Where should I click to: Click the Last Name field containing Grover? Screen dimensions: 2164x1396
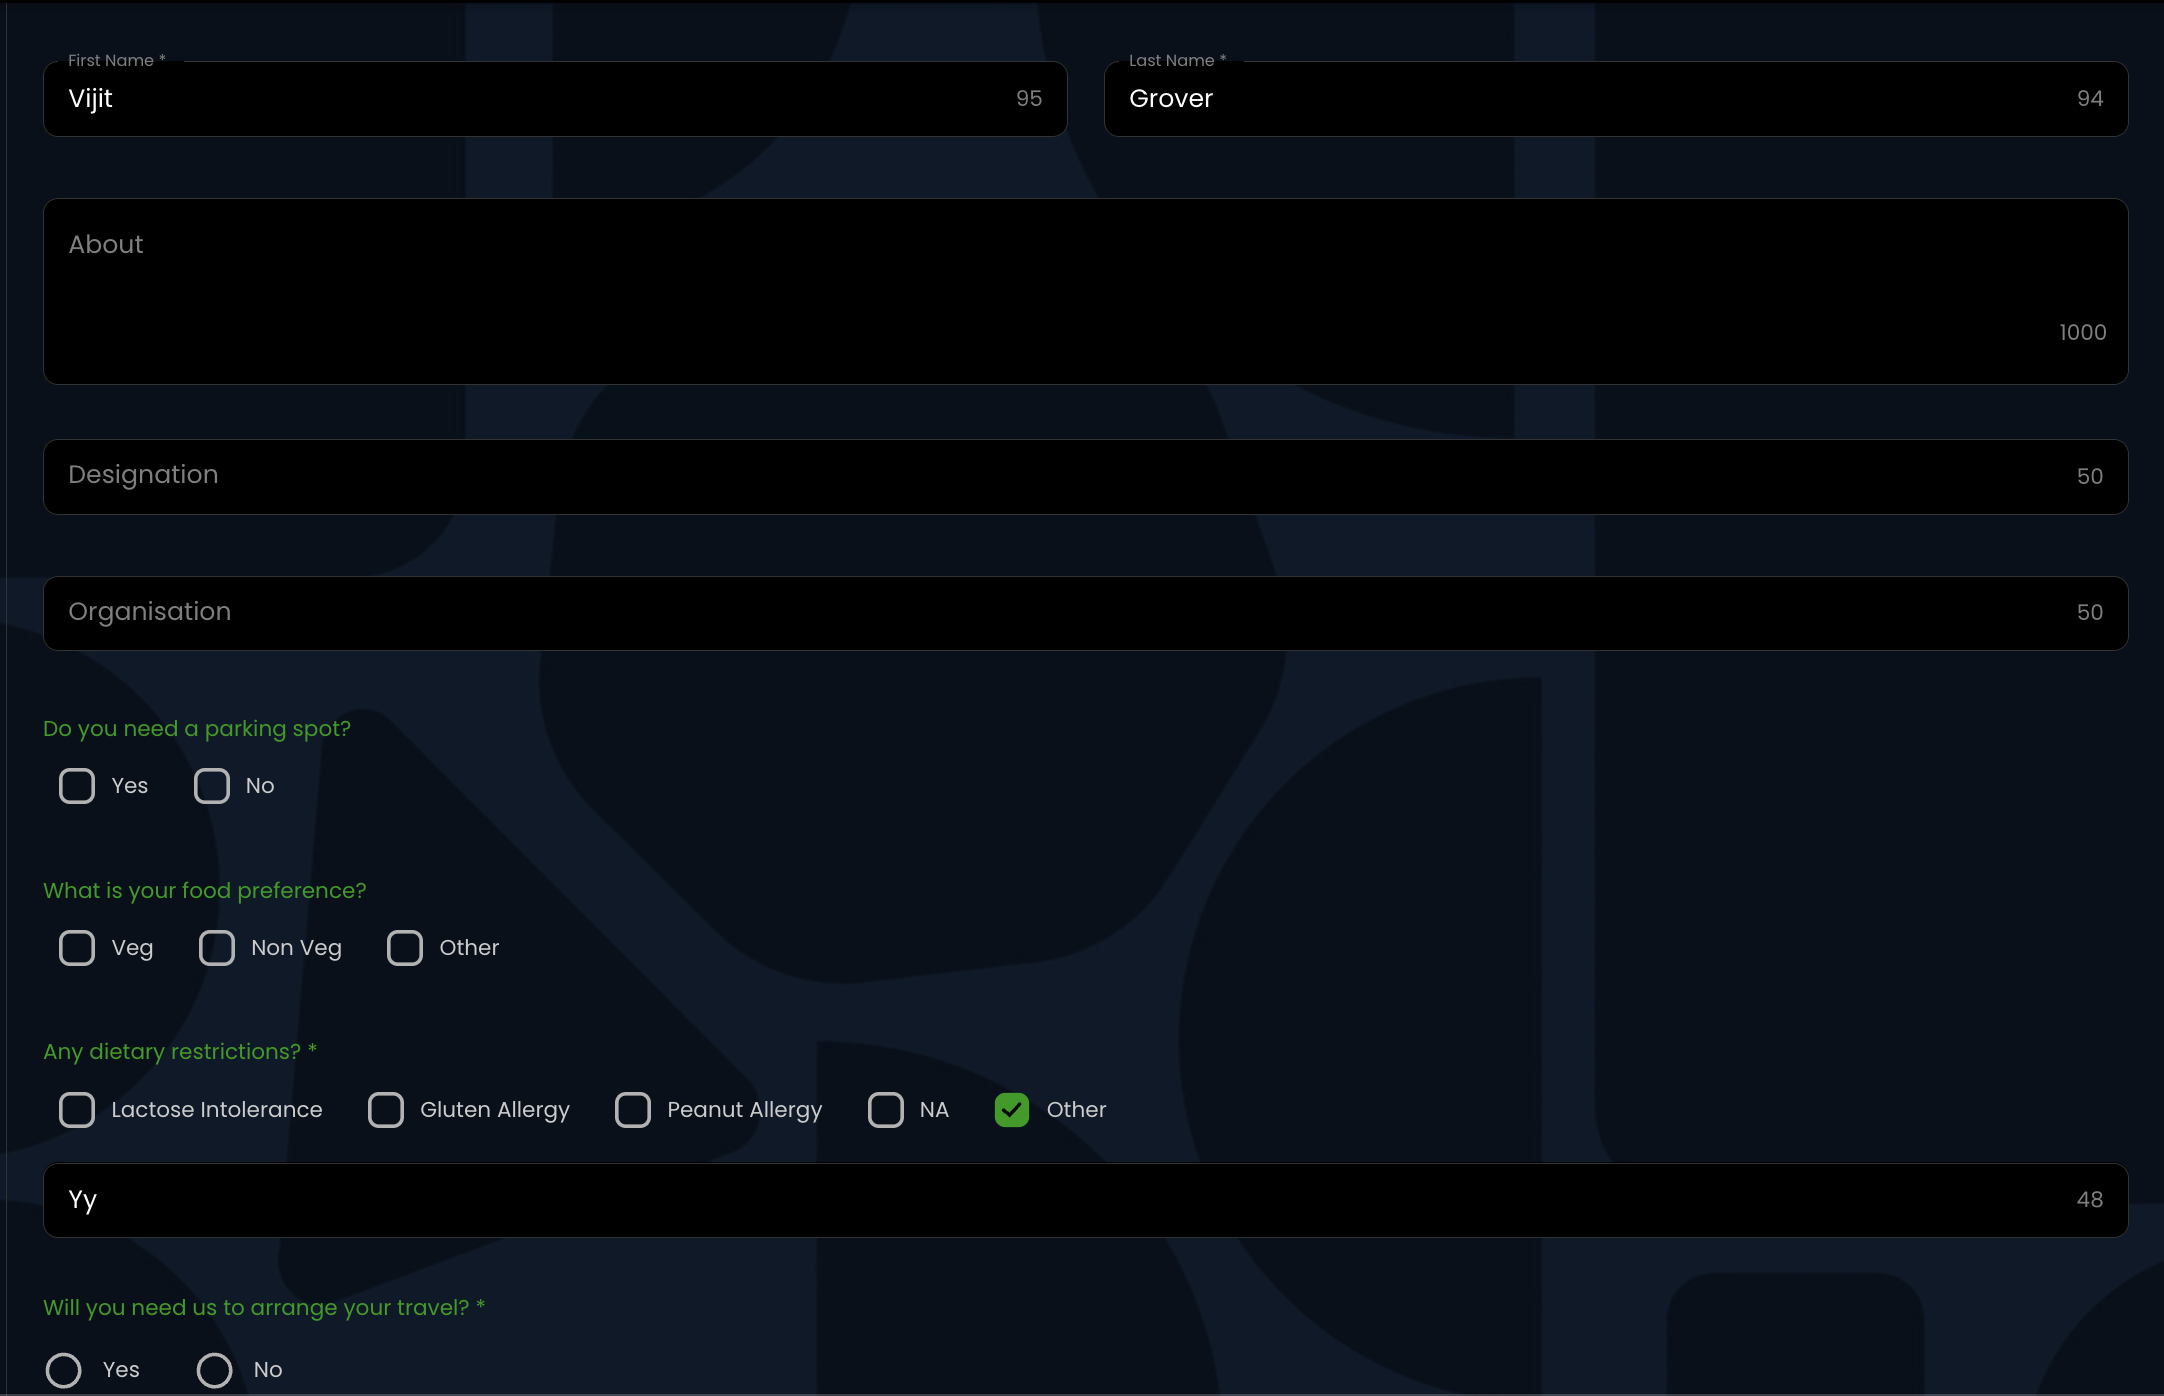pos(1616,99)
